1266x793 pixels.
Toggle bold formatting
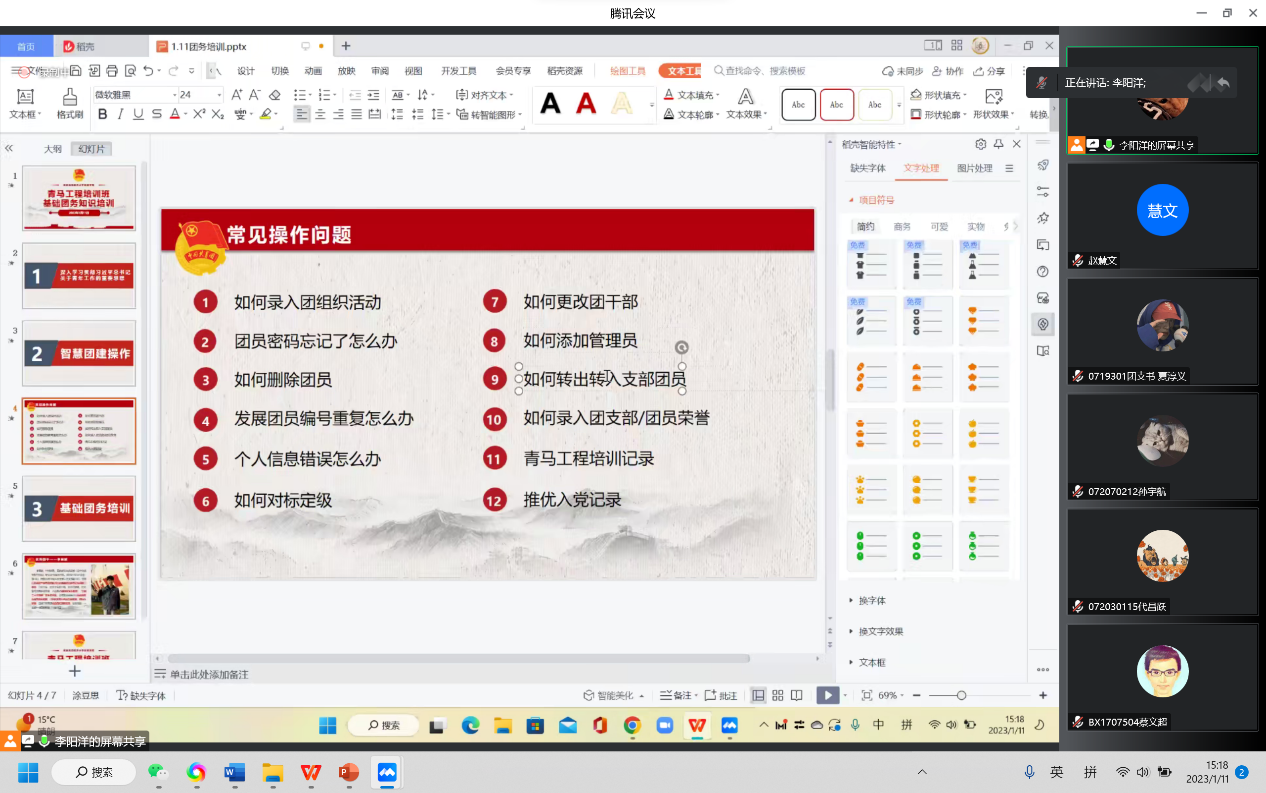tap(102, 115)
